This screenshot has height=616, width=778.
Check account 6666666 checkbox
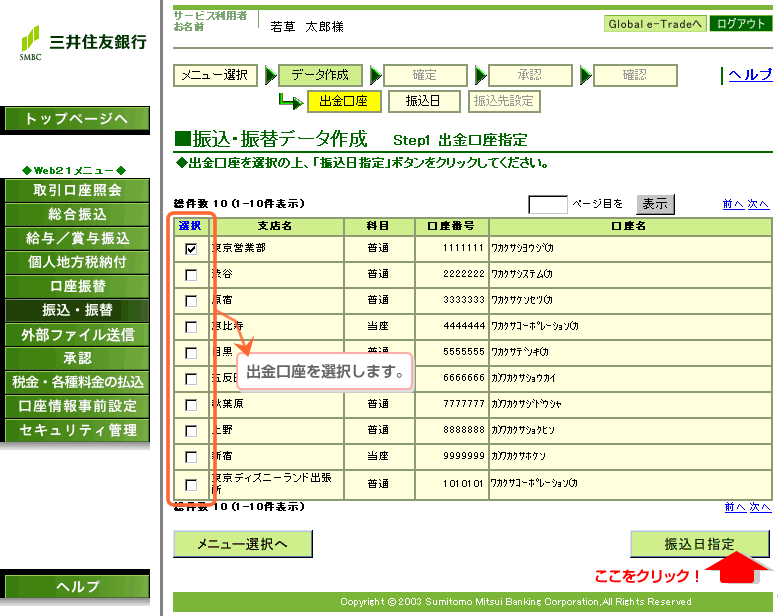click(191, 379)
